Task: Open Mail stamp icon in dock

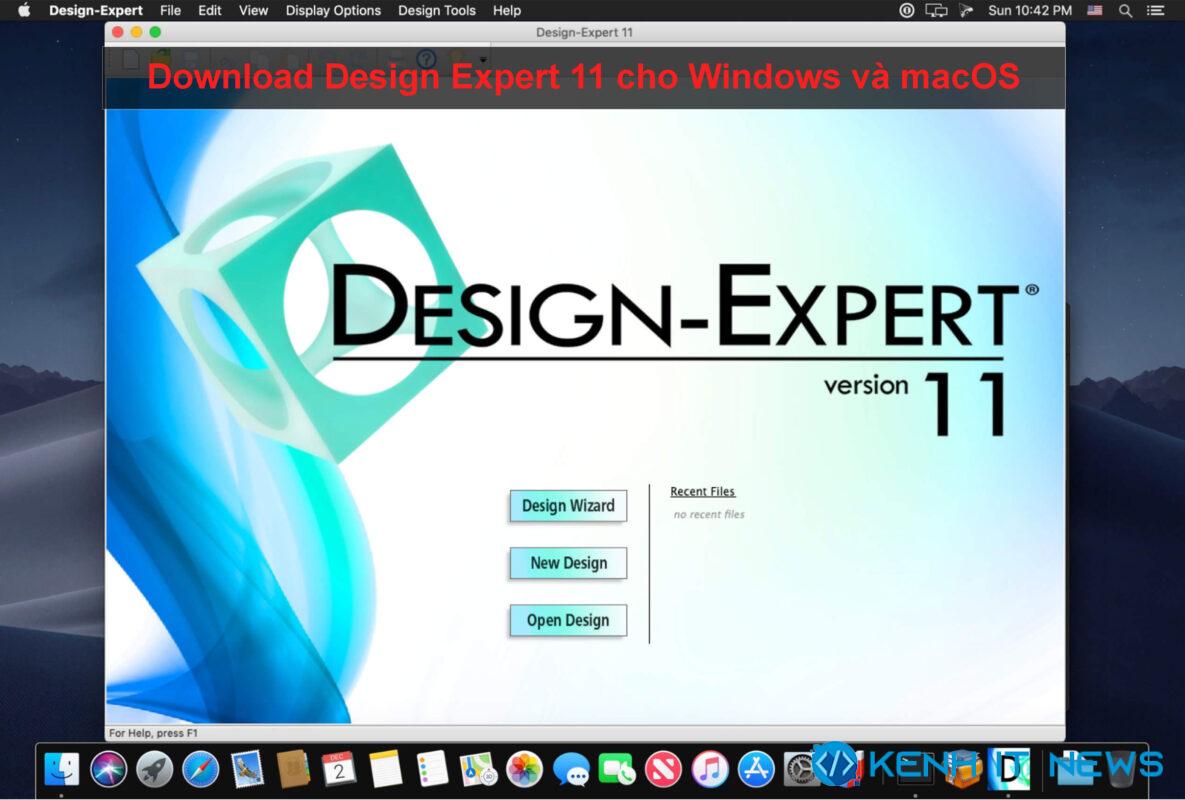Action: (x=246, y=769)
